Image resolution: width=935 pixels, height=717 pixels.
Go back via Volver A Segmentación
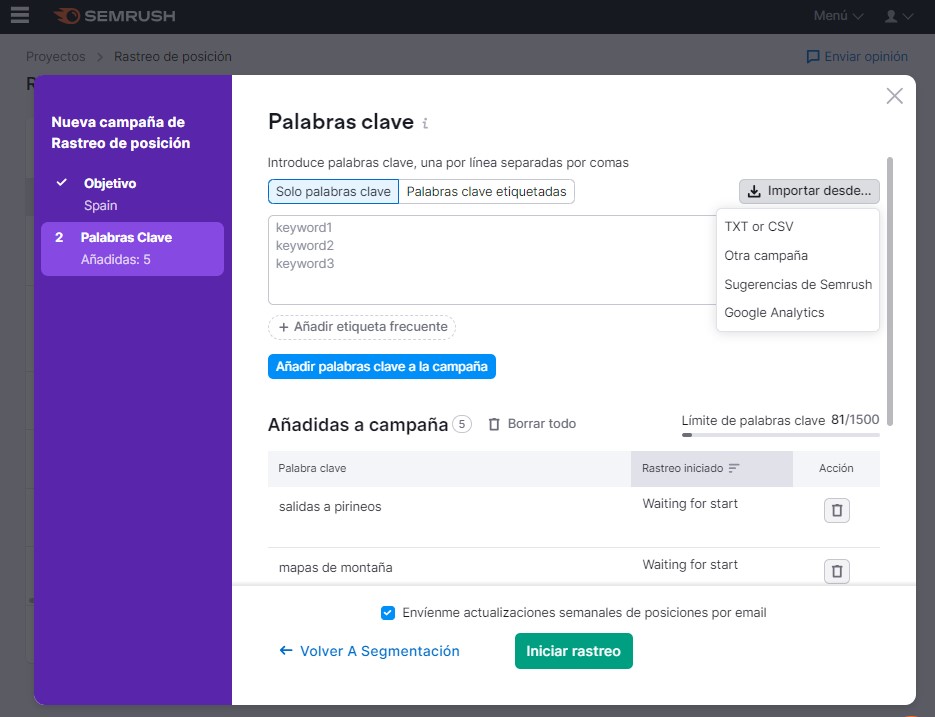pyautogui.click(x=370, y=651)
